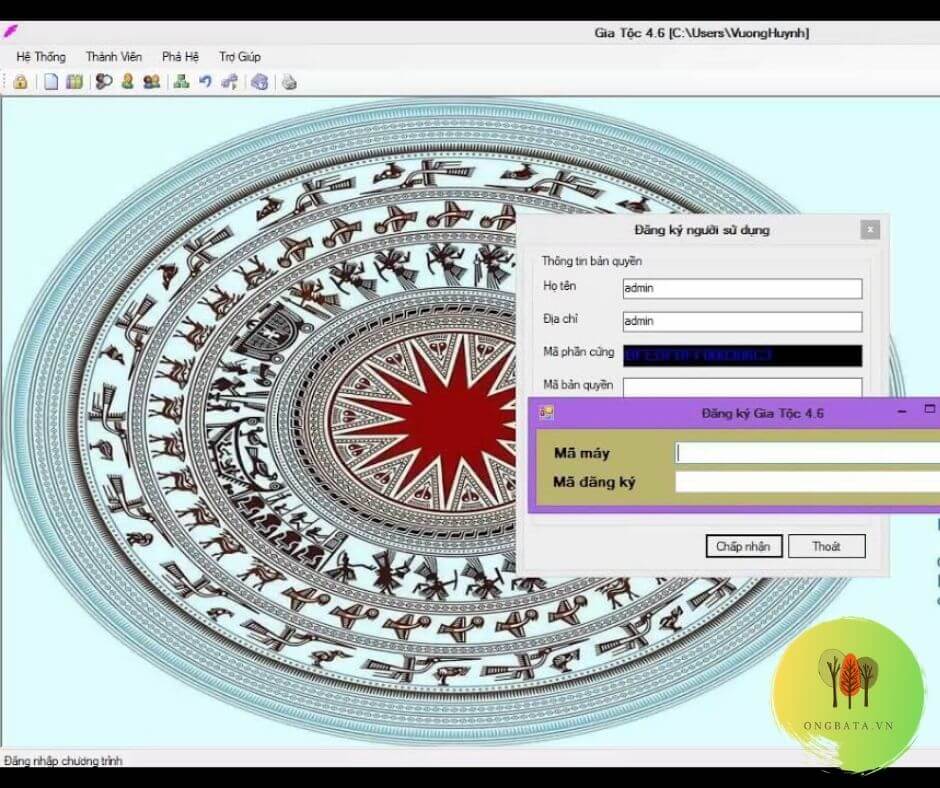The height and width of the screenshot is (788, 940).
Task: Click the Đăng ký Gia Tộc window icon
Action: 546,413
